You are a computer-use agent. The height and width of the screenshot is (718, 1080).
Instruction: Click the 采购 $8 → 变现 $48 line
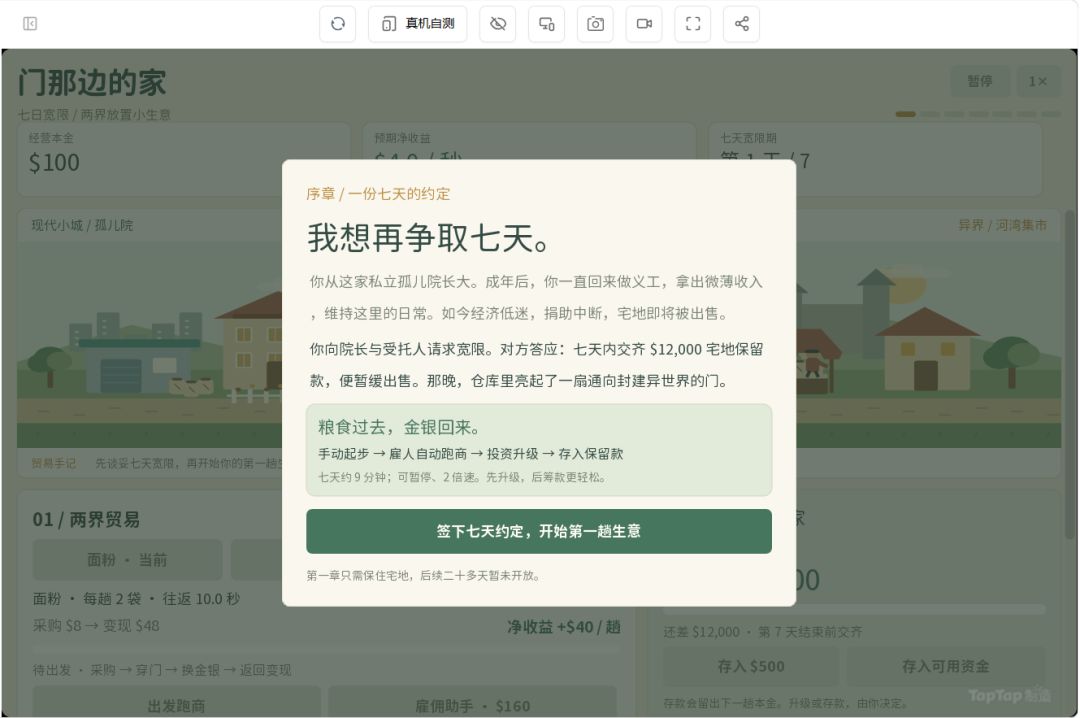pos(96,626)
